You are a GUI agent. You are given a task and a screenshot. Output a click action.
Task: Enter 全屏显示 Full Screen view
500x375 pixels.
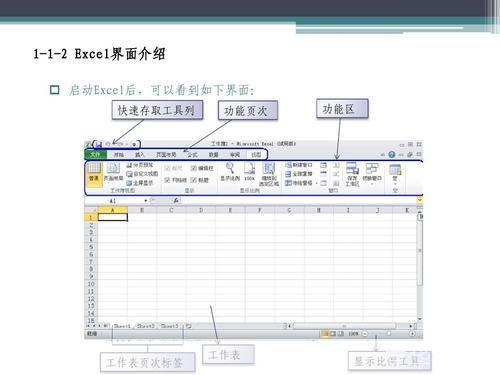[140, 183]
